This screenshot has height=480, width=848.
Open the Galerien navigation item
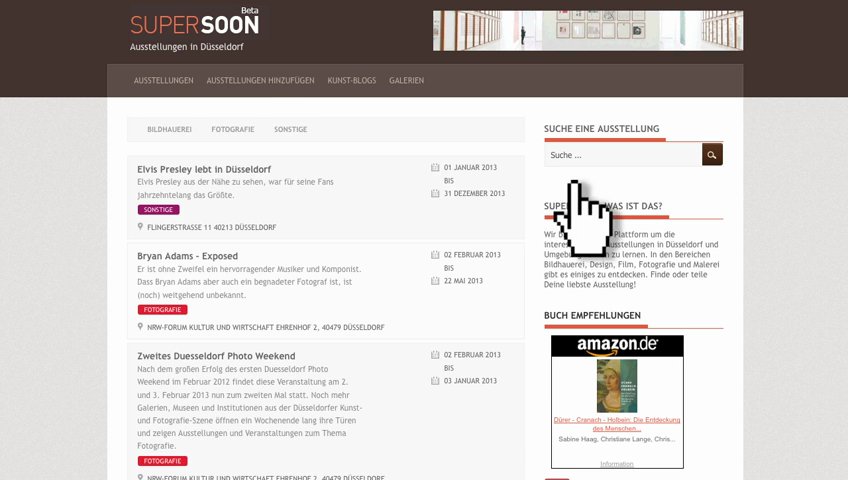(x=407, y=80)
